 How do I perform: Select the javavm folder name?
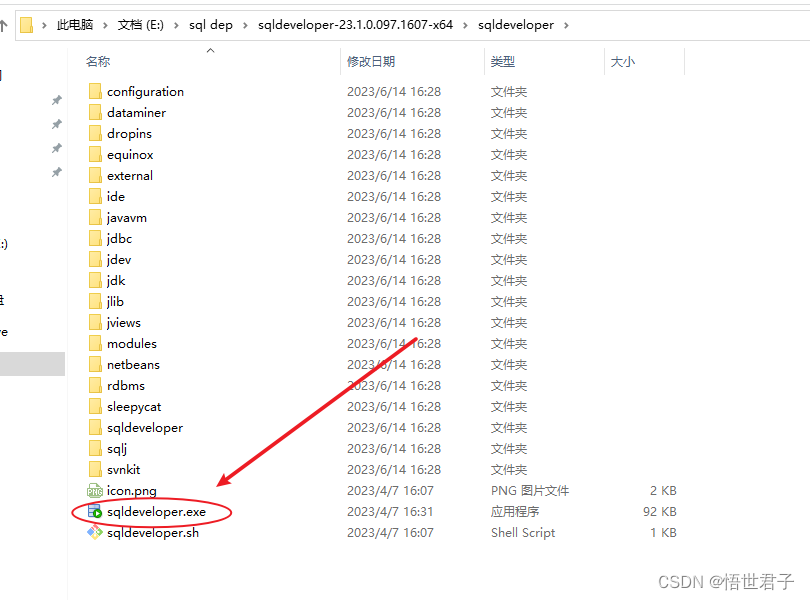(x=127, y=218)
